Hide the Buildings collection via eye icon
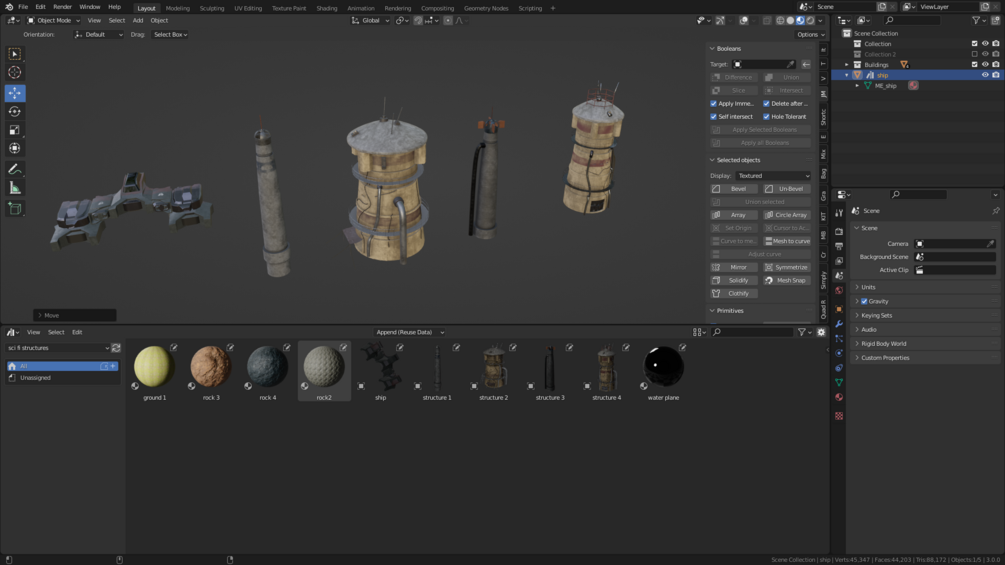 (x=985, y=64)
